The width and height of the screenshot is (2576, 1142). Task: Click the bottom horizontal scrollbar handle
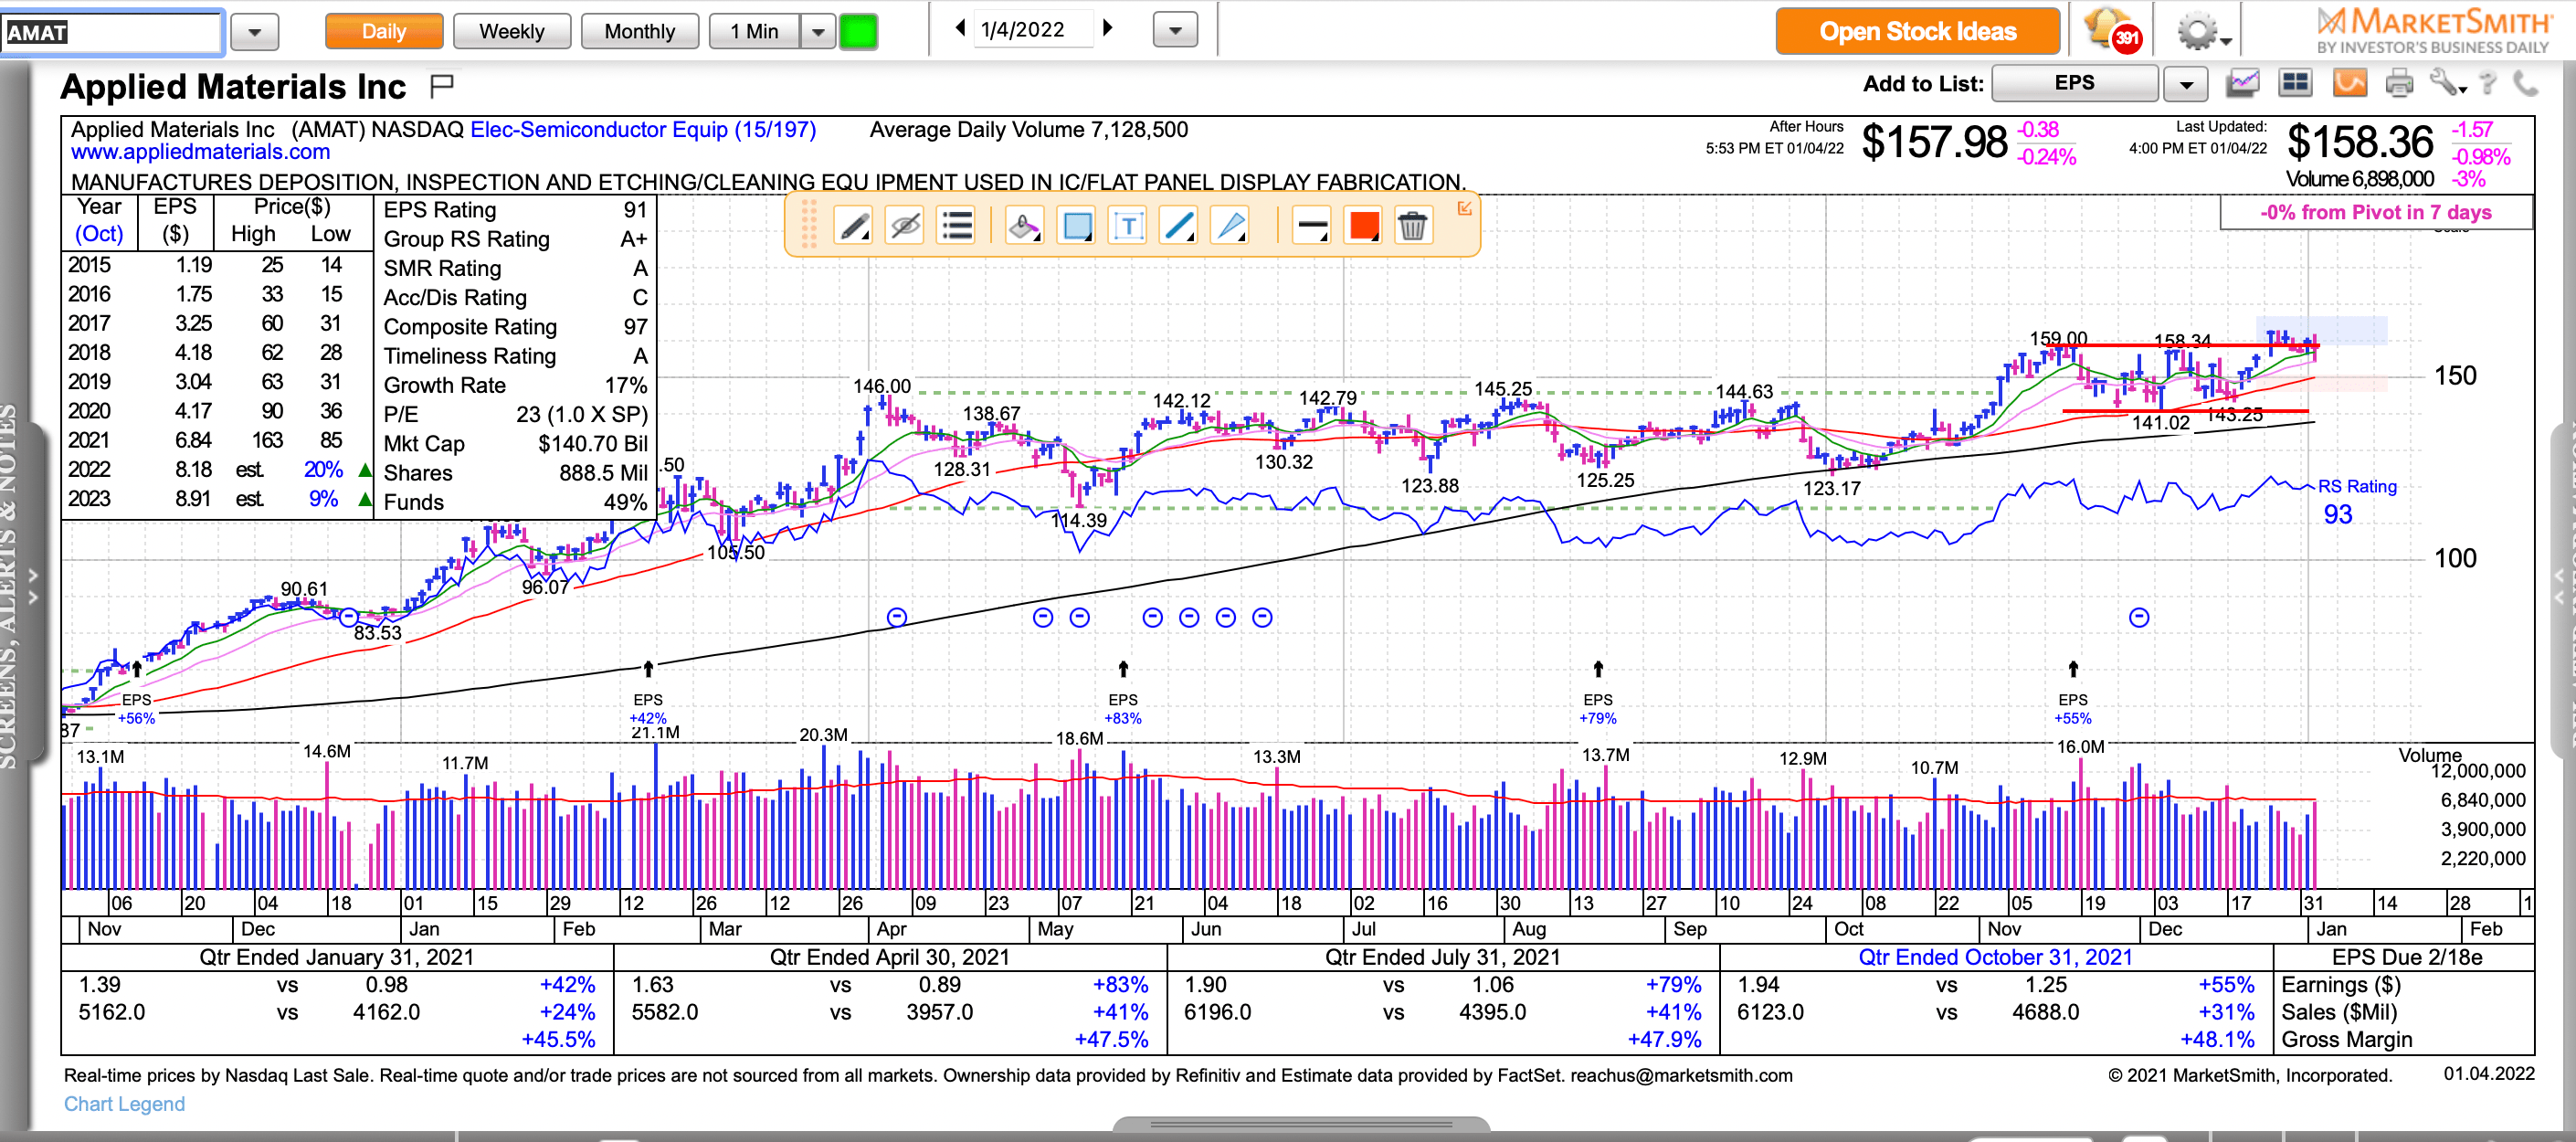point(1301,1124)
